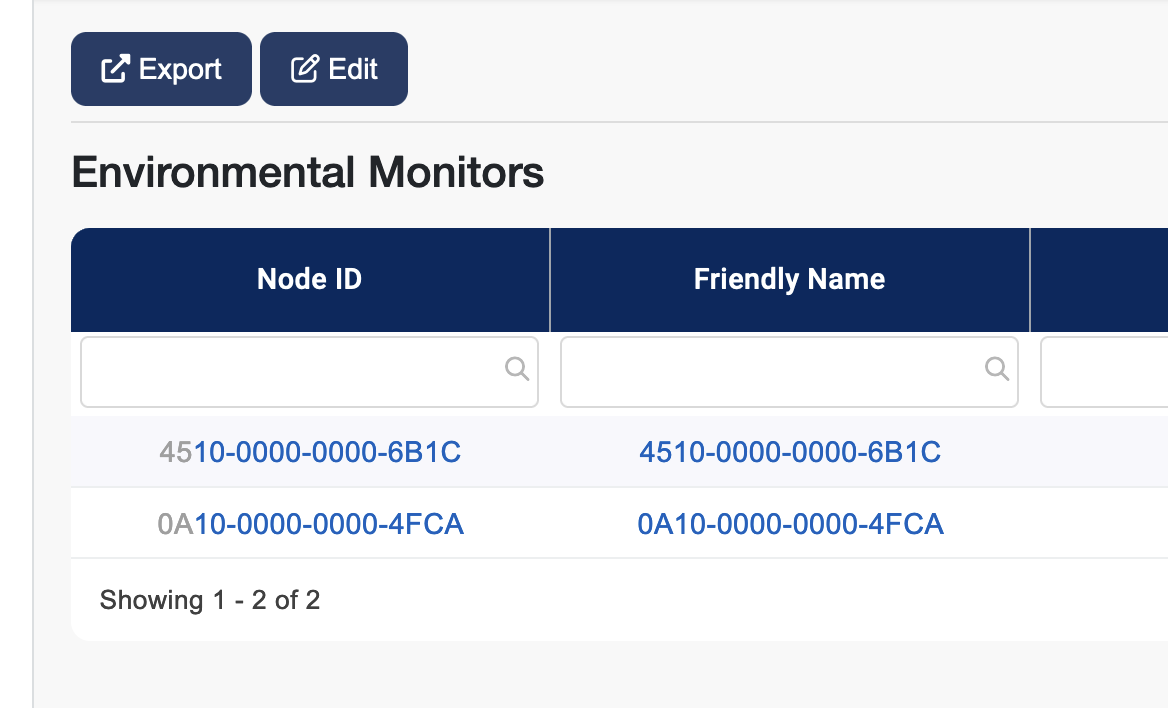Click the magnifier icon in Node ID filter
The width and height of the screenshot is (1168, 708).
point(516,369)
